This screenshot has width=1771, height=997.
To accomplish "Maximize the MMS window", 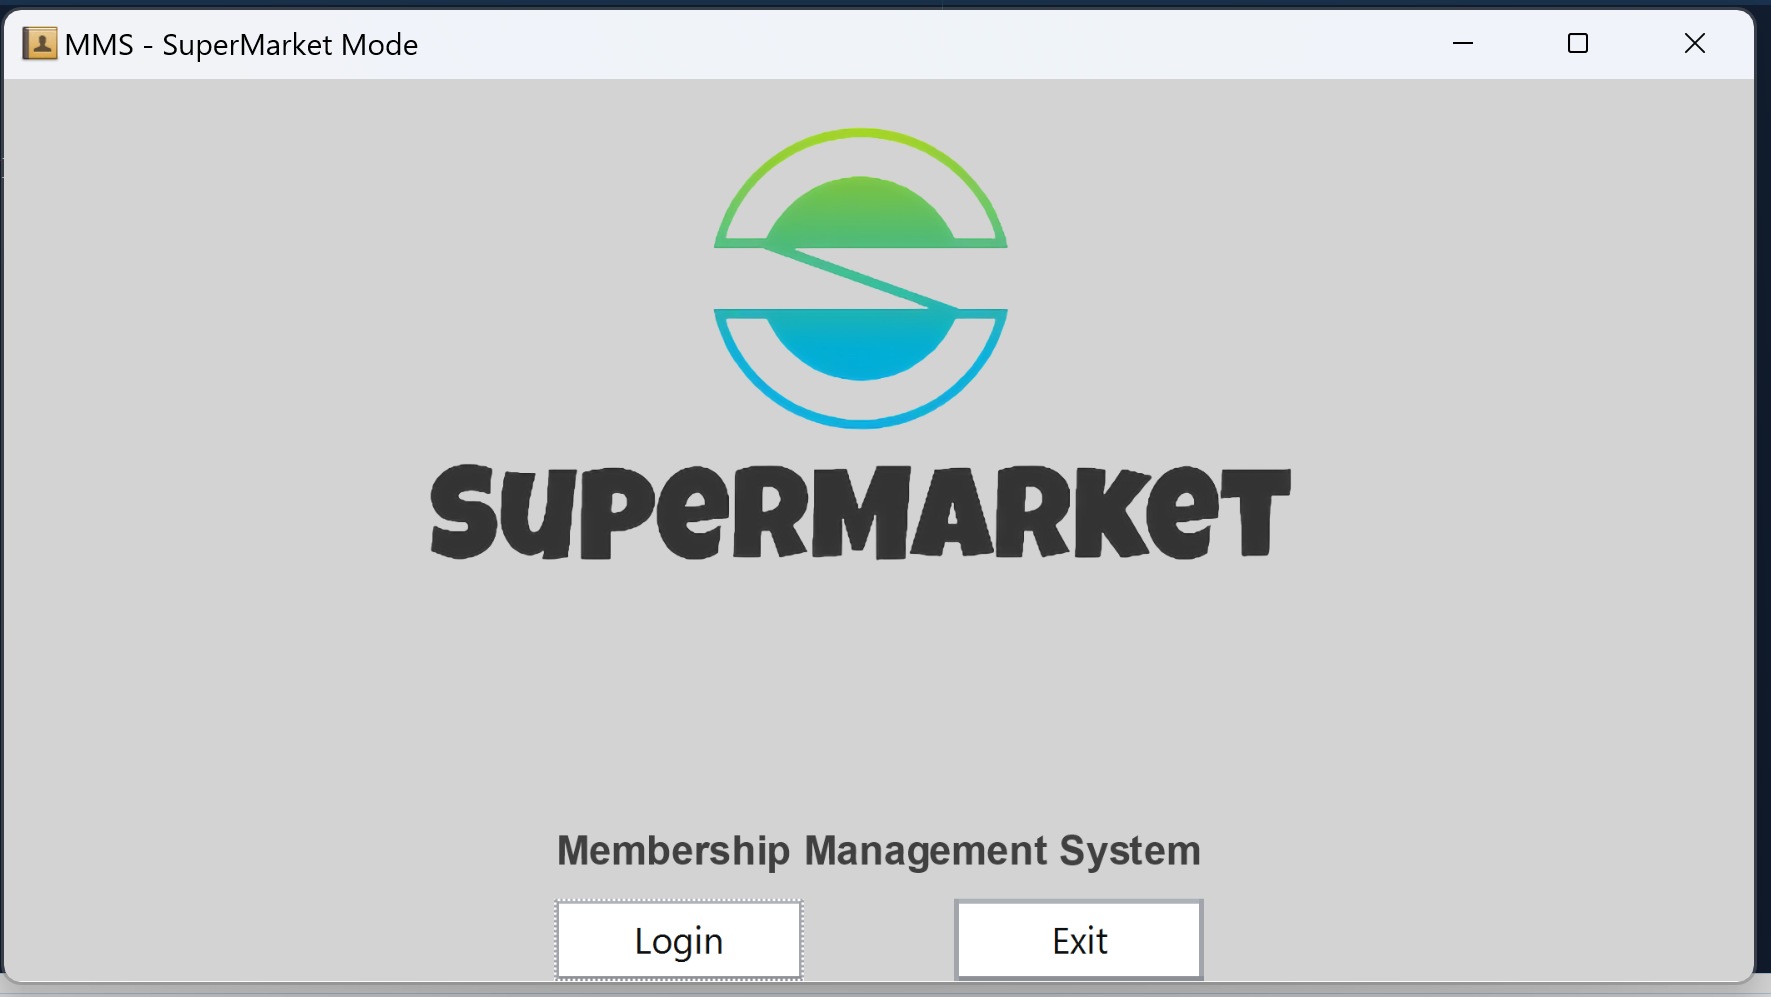I will tap(1578, 44).
